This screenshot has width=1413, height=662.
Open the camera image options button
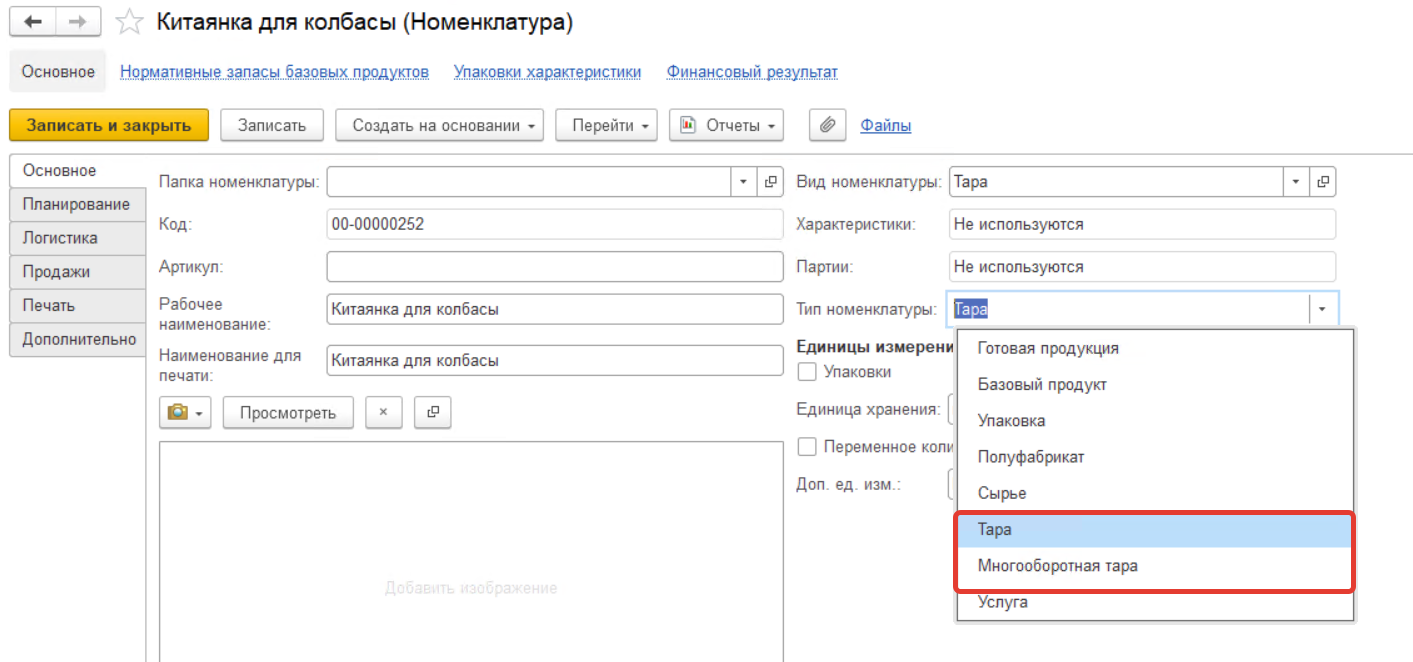[x=184, y=412]
